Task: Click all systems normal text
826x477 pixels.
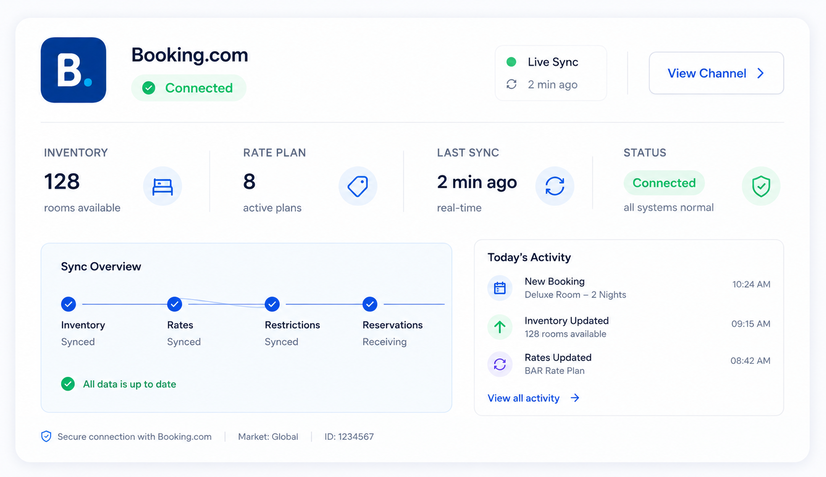Action: (668, 208)
